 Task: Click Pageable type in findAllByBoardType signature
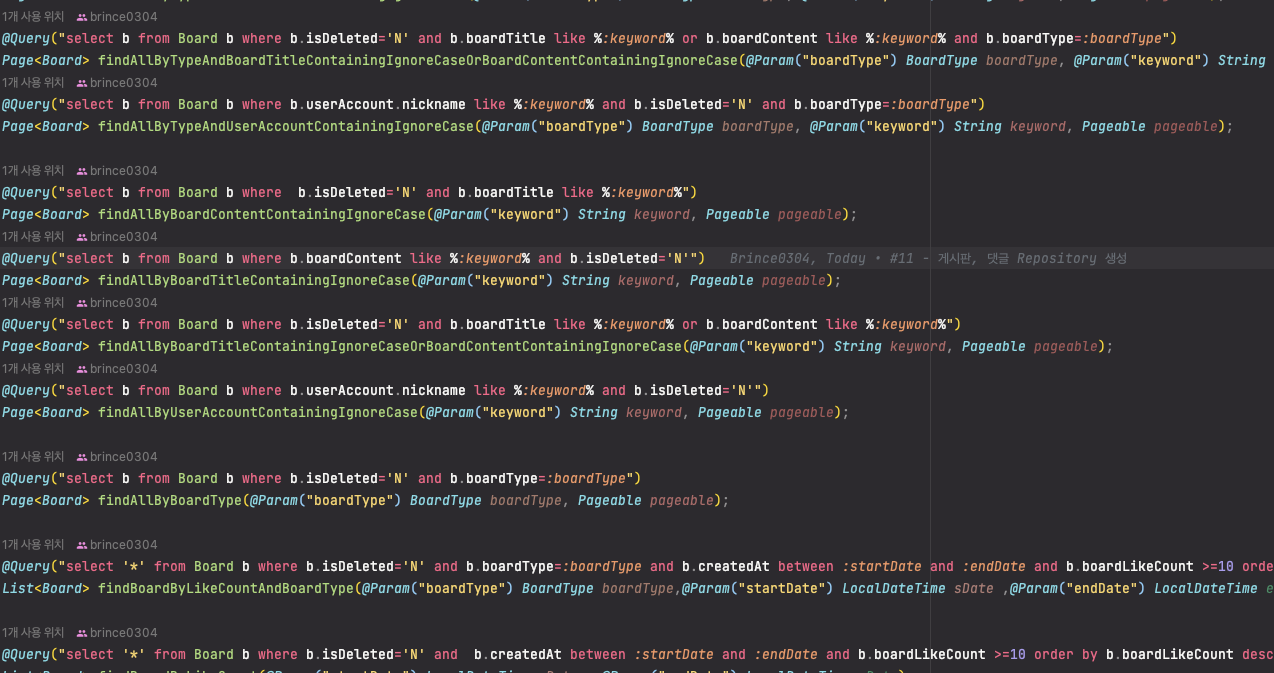(x=610, y=501)
